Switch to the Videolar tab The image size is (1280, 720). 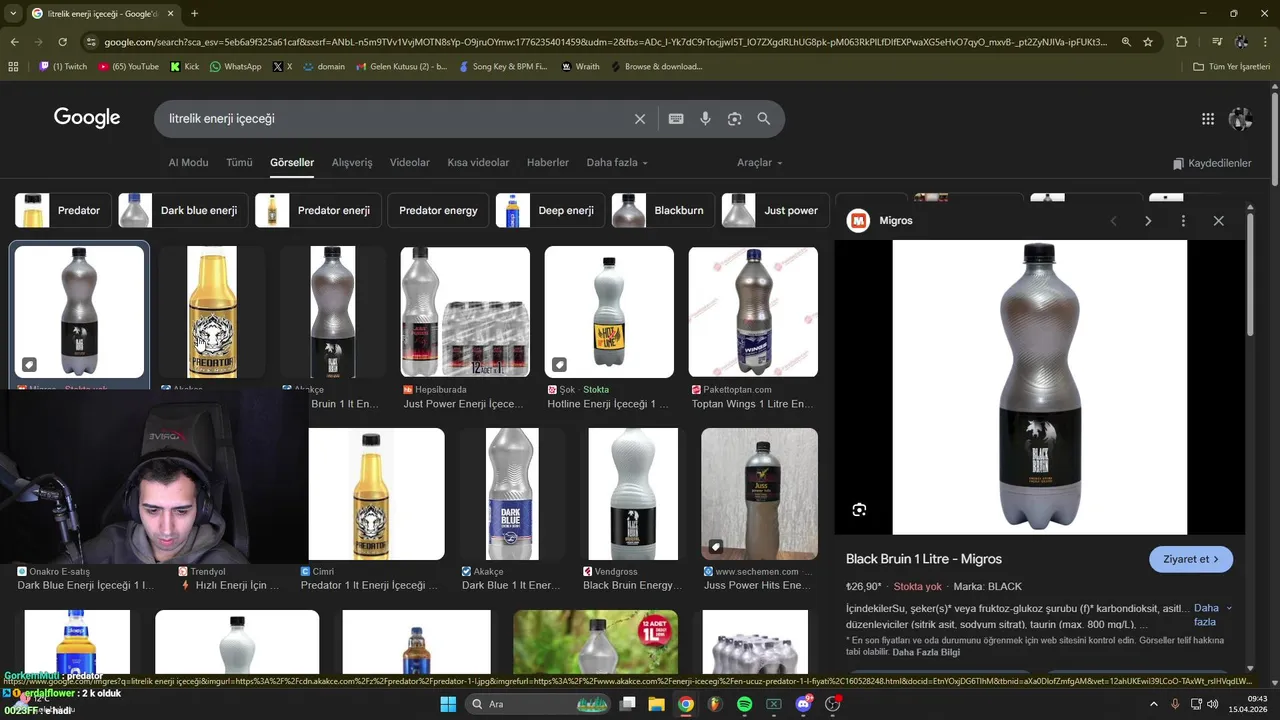(x=410, y=163)
